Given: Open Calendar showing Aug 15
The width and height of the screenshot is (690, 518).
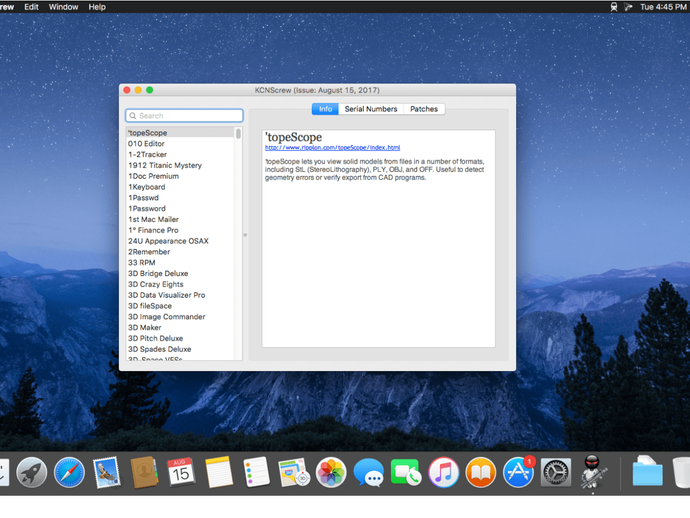Looking at the screenshot, I should [181, 472].
